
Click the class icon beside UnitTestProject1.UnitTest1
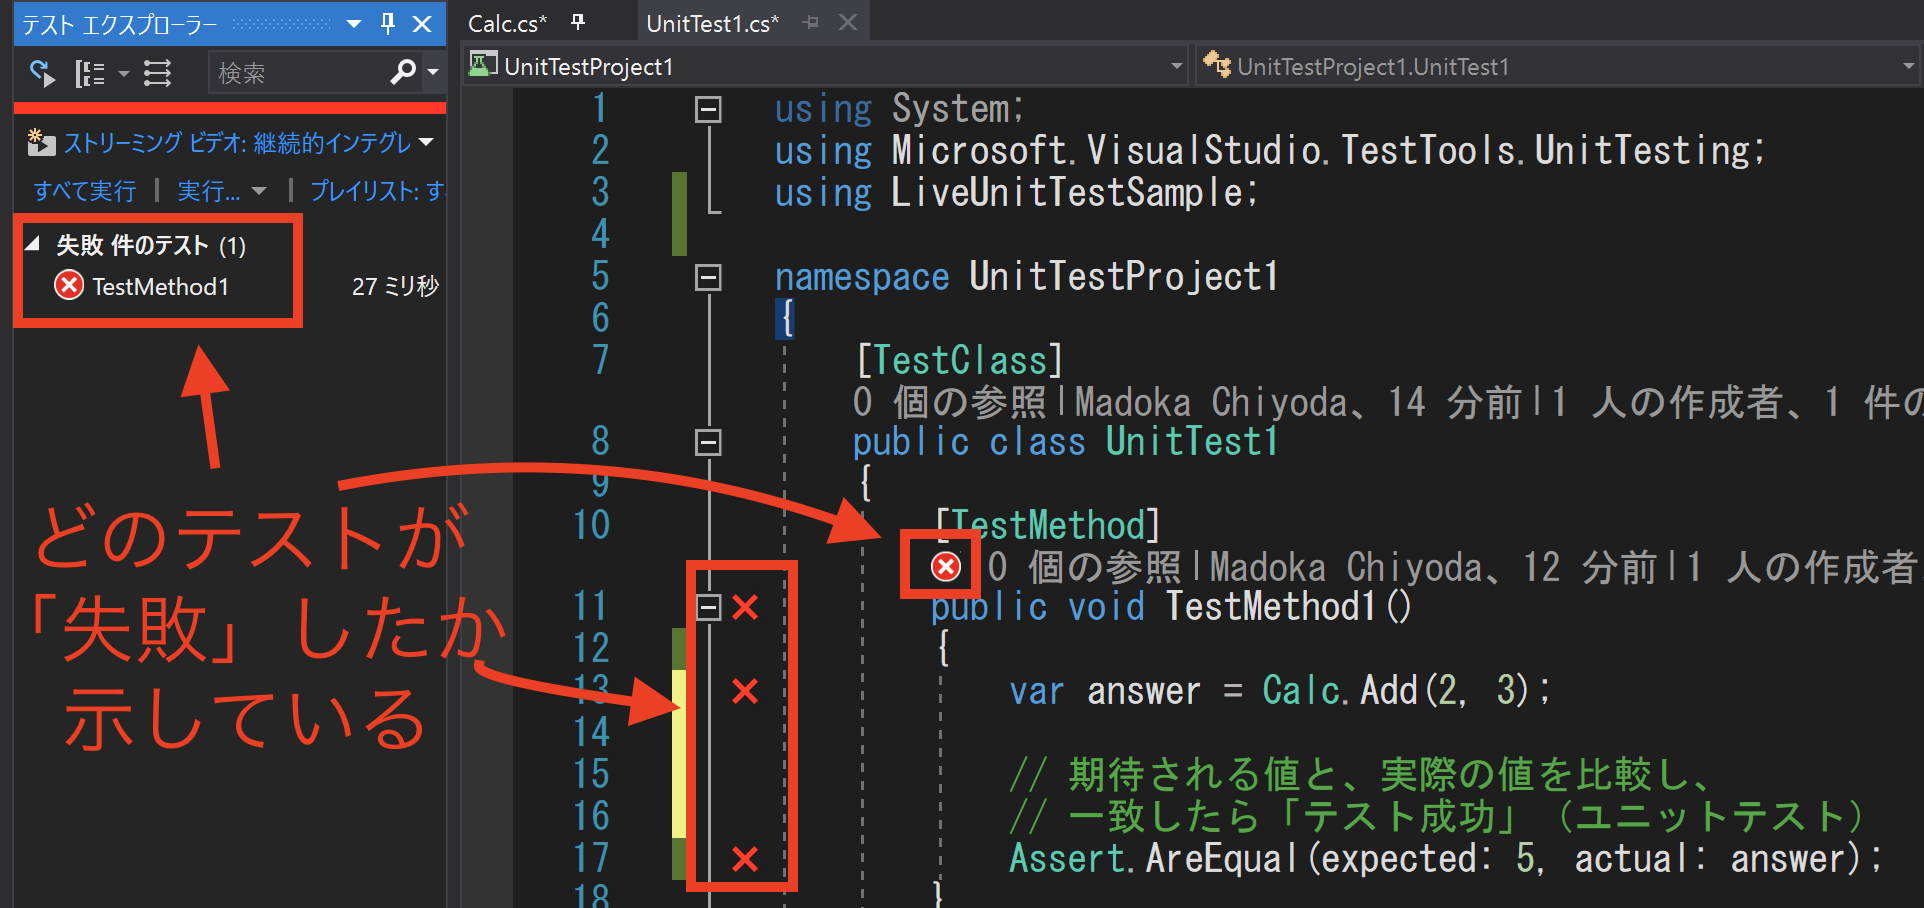click(x=1217, y=65)
